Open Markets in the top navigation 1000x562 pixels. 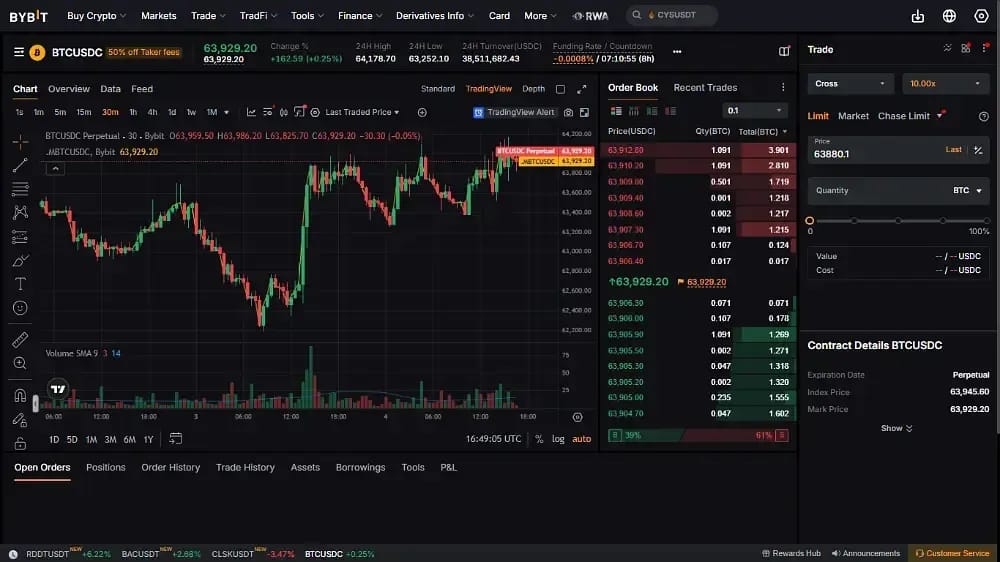(x=158, y=15)
